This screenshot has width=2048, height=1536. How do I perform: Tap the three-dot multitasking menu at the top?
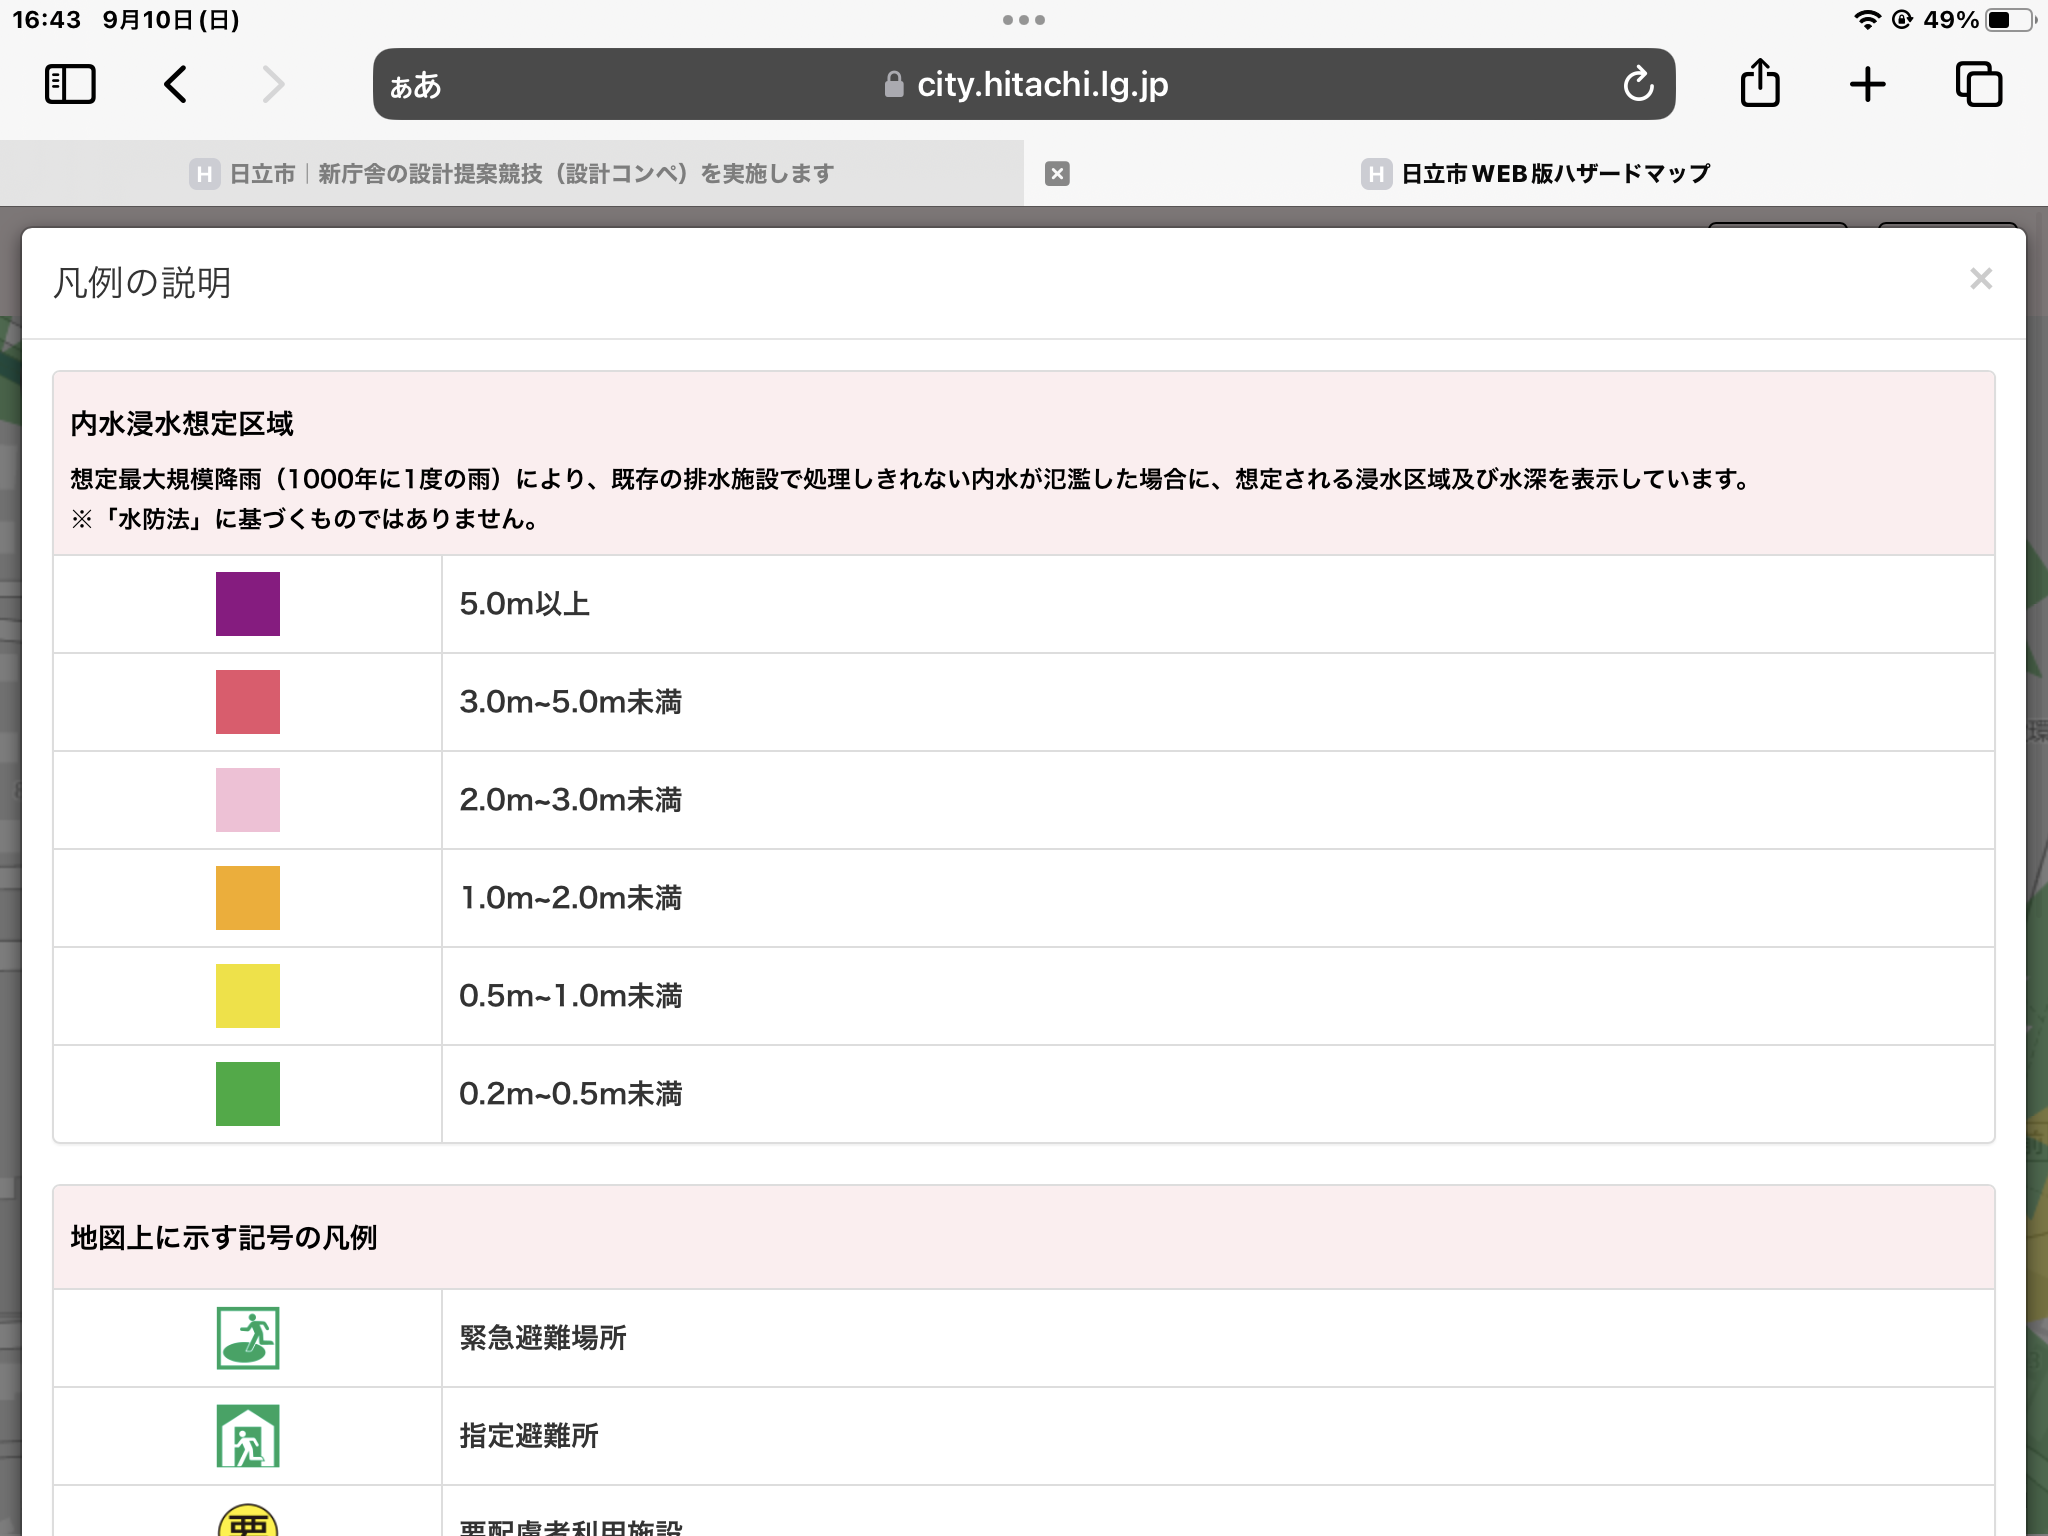1023,20
